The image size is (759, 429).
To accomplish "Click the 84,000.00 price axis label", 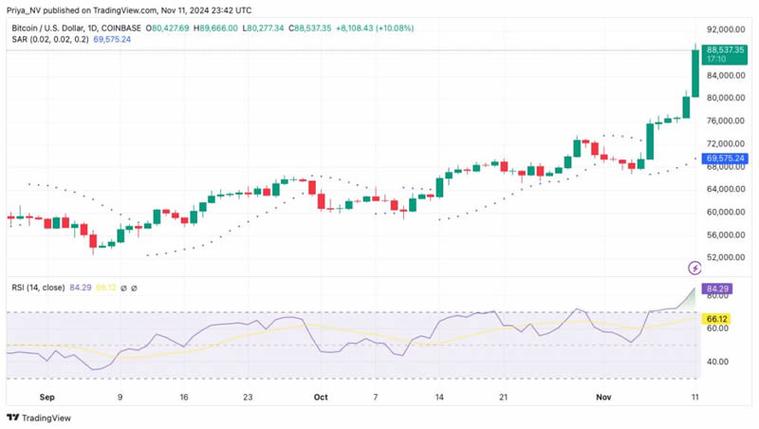I will click(x=726, y=75).
